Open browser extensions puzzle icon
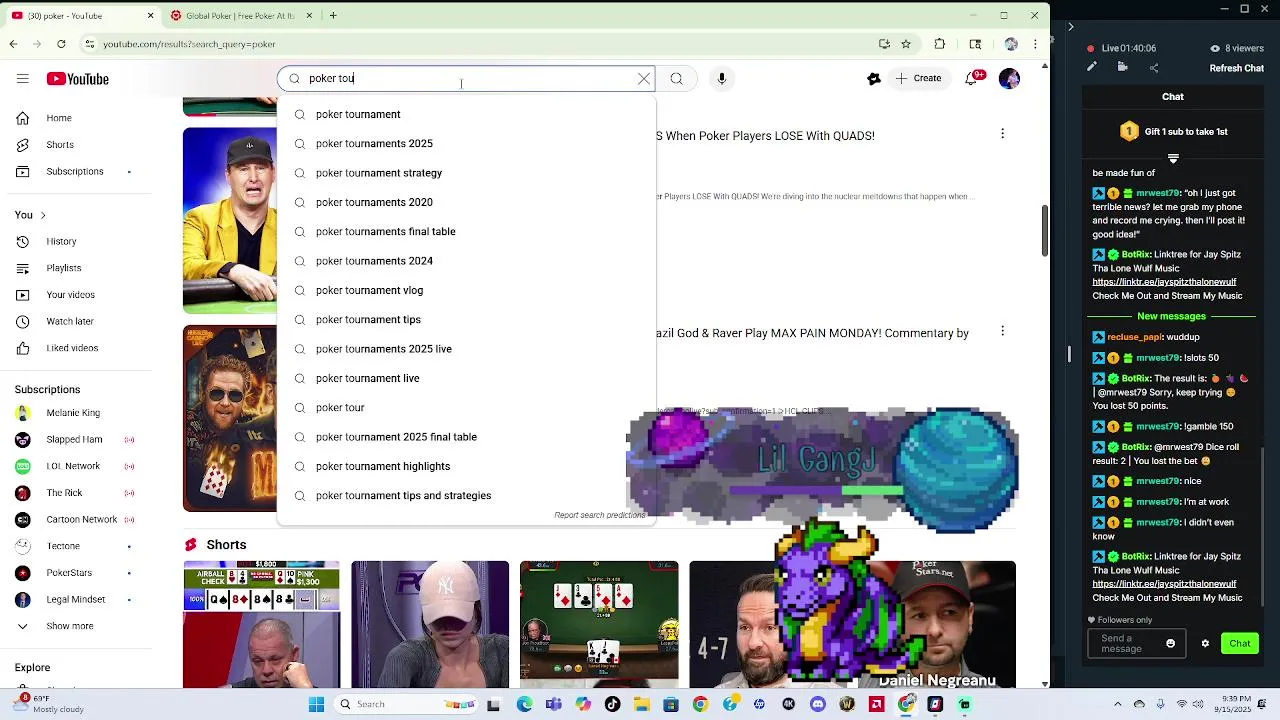The height and width of the screenshot is (720, 1280). [940, 44]
